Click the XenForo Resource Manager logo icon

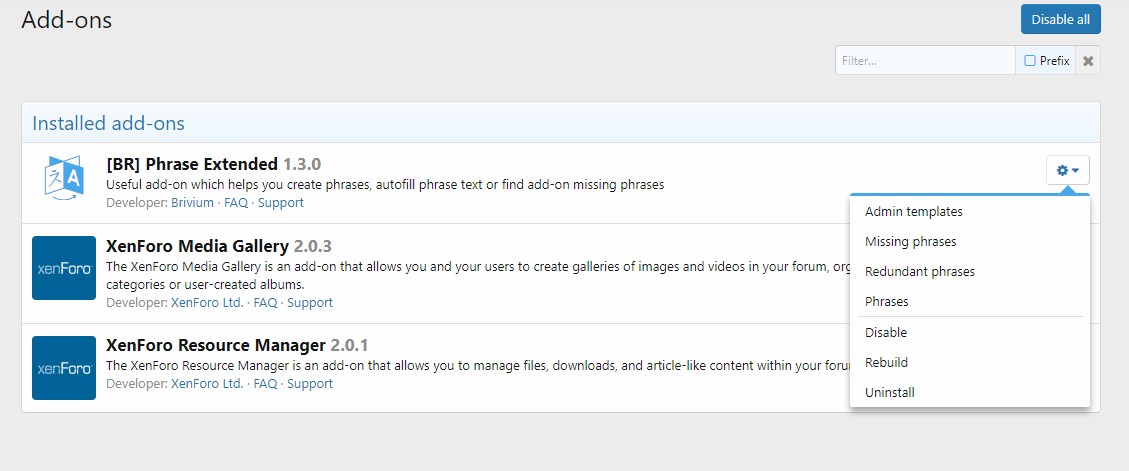pos(64,368)
